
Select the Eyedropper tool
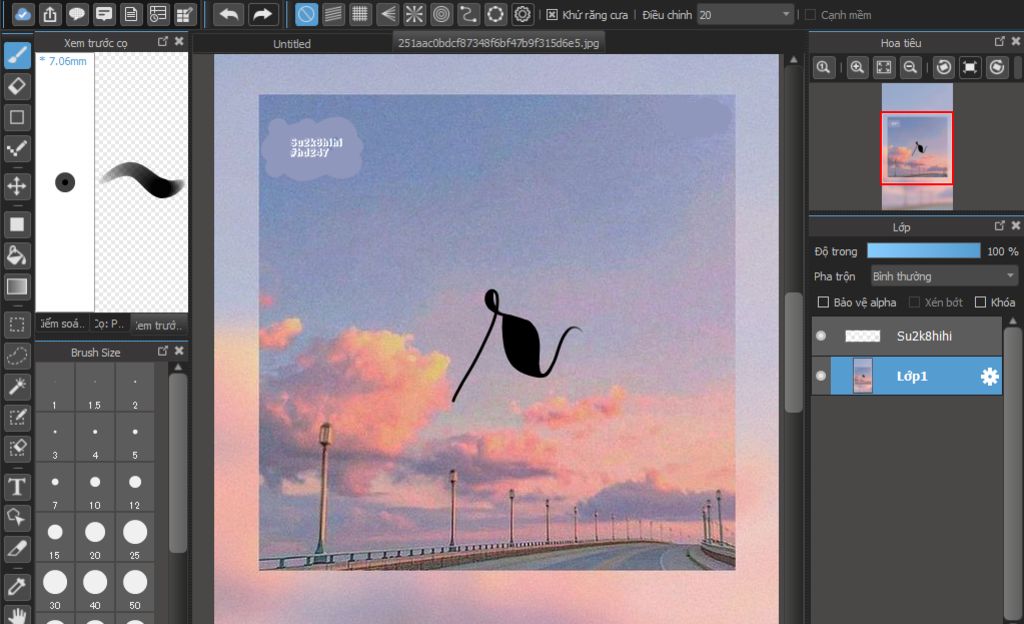pyautogui.click(x=17, y=587)
